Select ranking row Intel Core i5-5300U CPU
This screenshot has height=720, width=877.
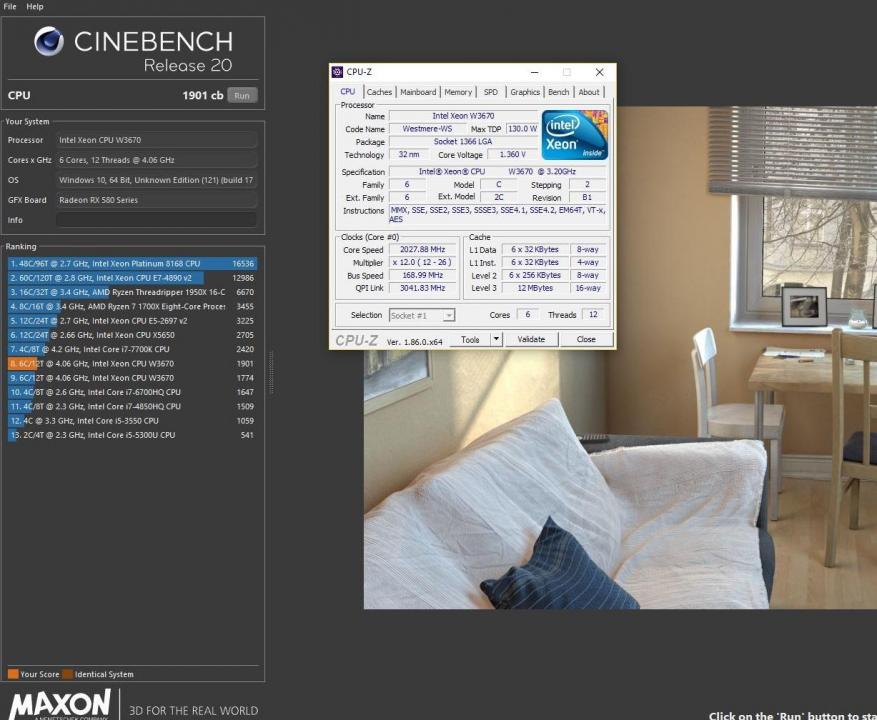coord(132,435)
